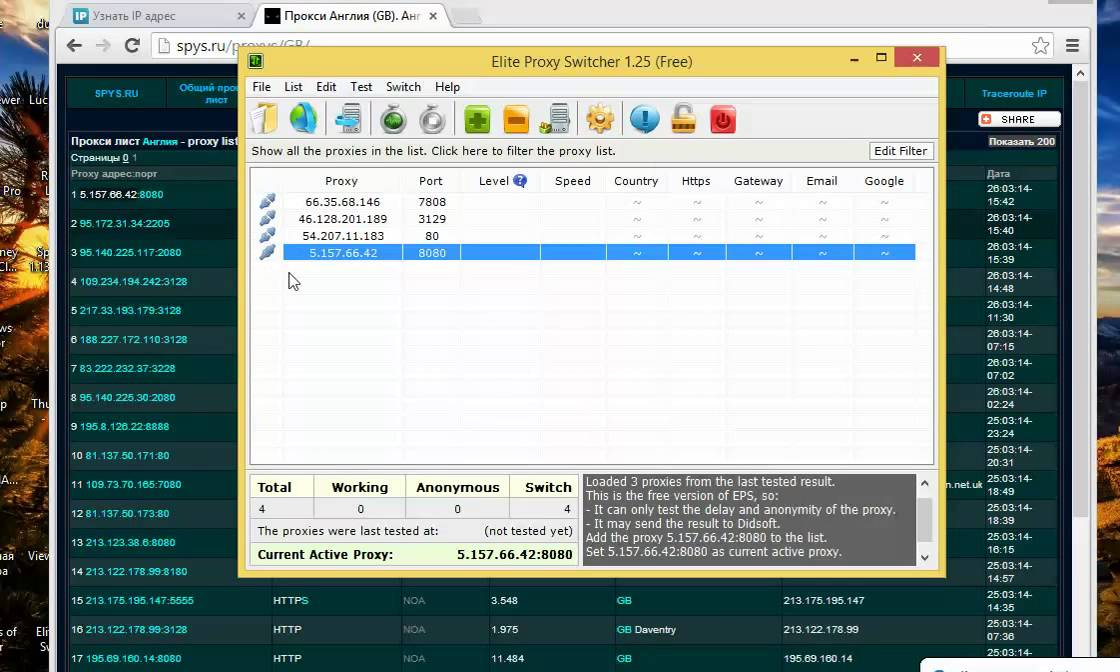Sort by the Proxy column header
1120x672 pixels.
point(341,181)
